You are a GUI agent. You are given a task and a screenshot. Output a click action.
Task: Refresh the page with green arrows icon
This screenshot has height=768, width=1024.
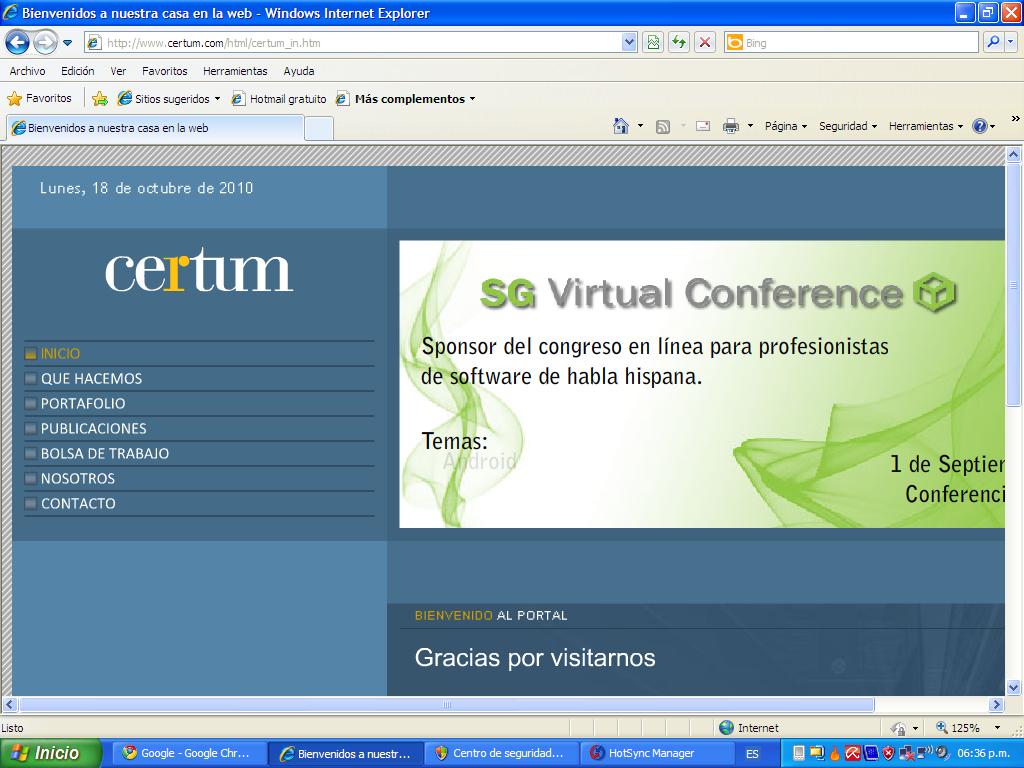pos(679,43)
